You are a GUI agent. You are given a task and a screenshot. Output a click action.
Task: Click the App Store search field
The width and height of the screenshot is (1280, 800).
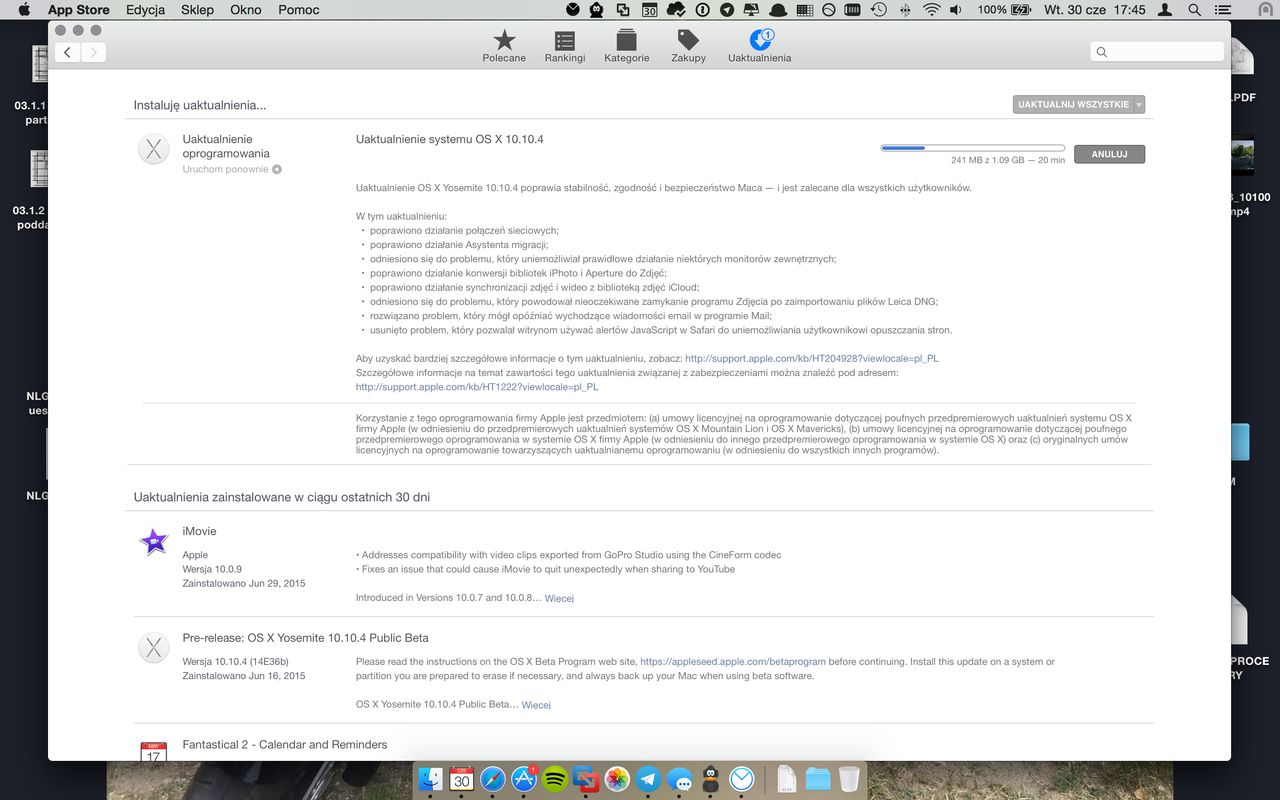[x=1157, y=52]
